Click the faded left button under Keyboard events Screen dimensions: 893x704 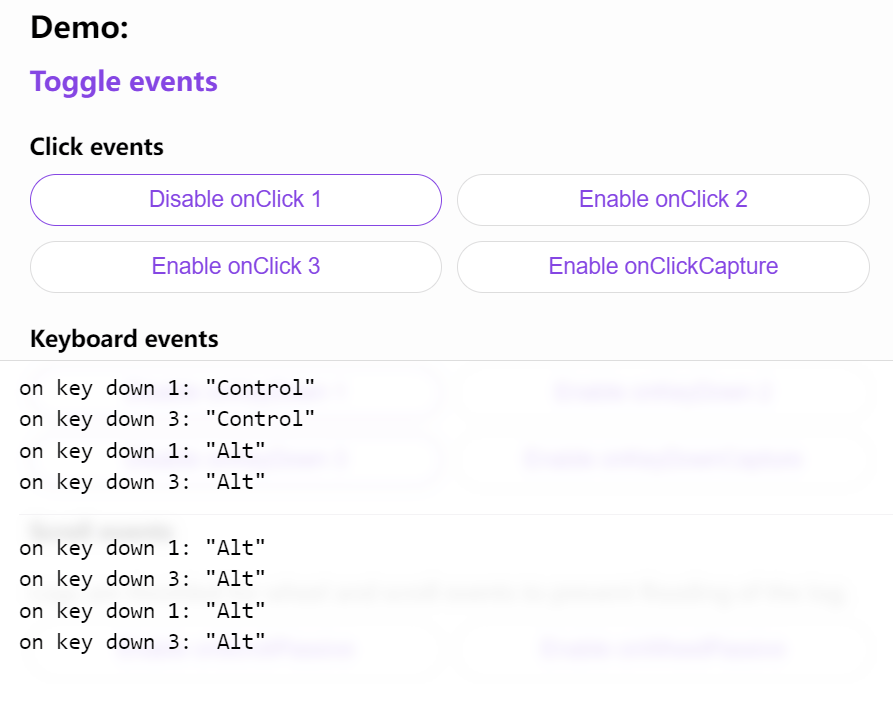235,392
